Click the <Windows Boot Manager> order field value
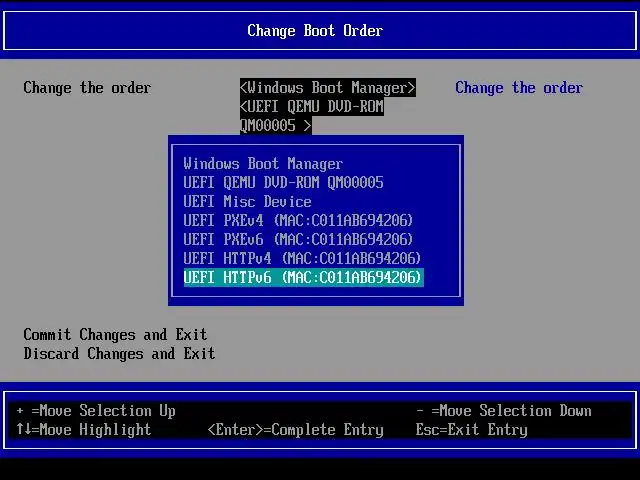The height and width of the screenshot is (480, 640). 328,88
